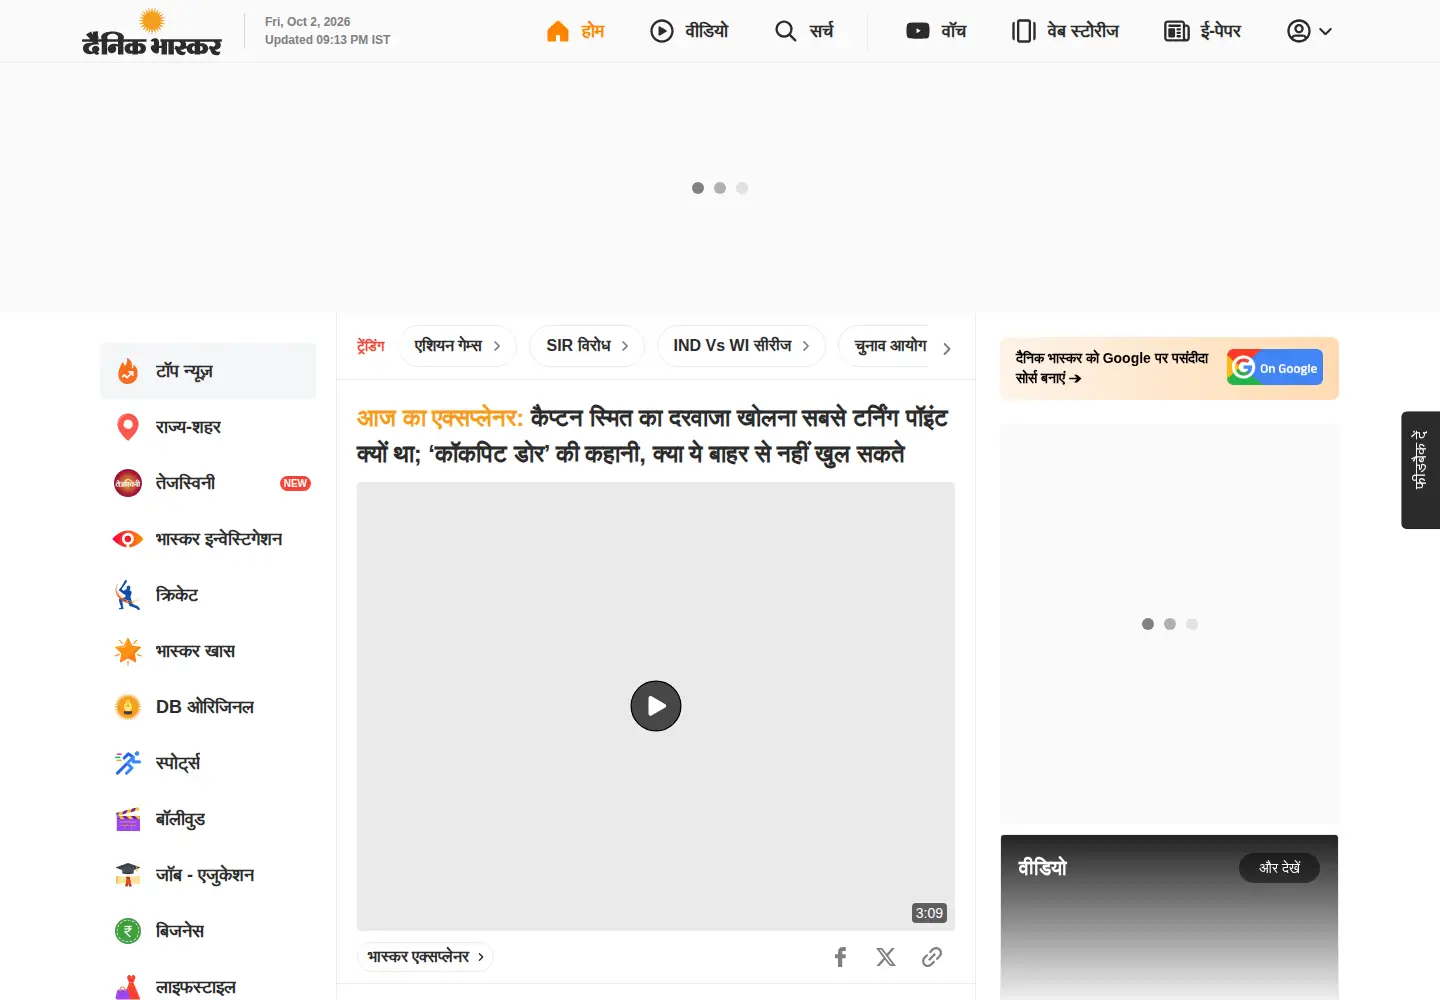Play the explainer video
The height and width of the screenshot is (1000, 1440).
pos(656,706)
